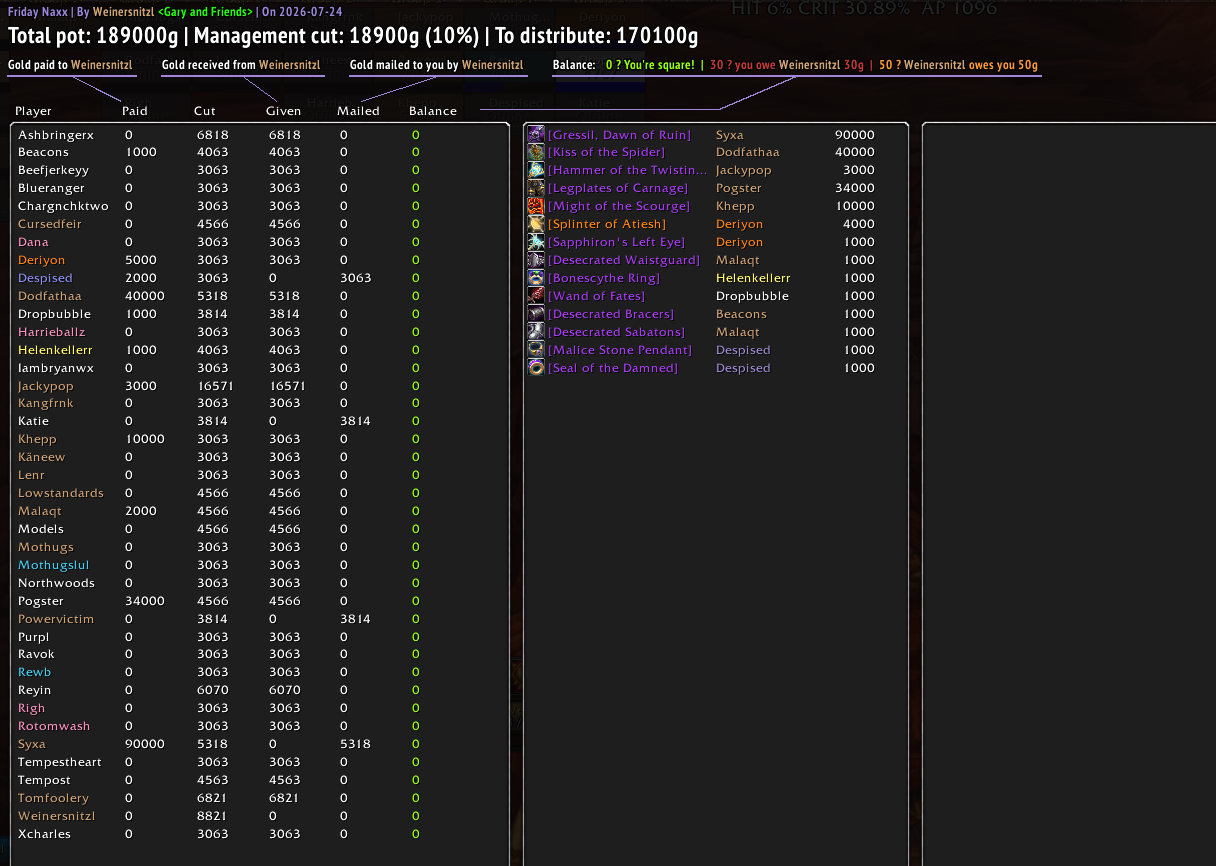The image size is (1216, 866).
Task: Click the Mailed column header
Action: point(358,111)
